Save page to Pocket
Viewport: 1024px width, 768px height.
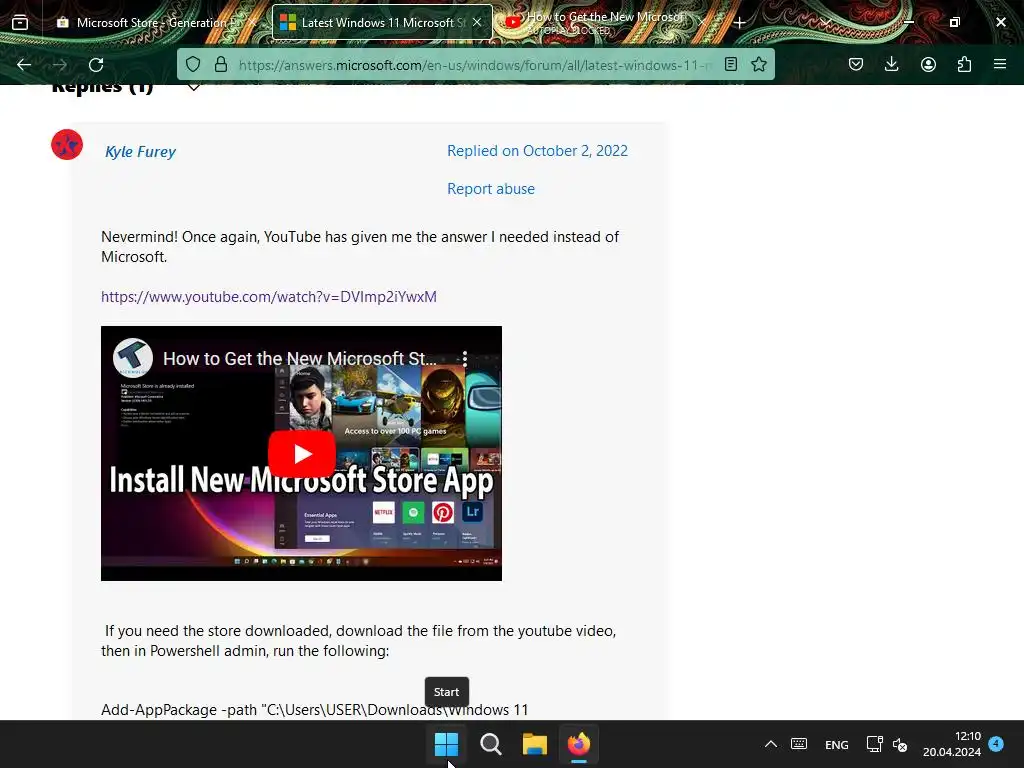[x=856, y=64]
